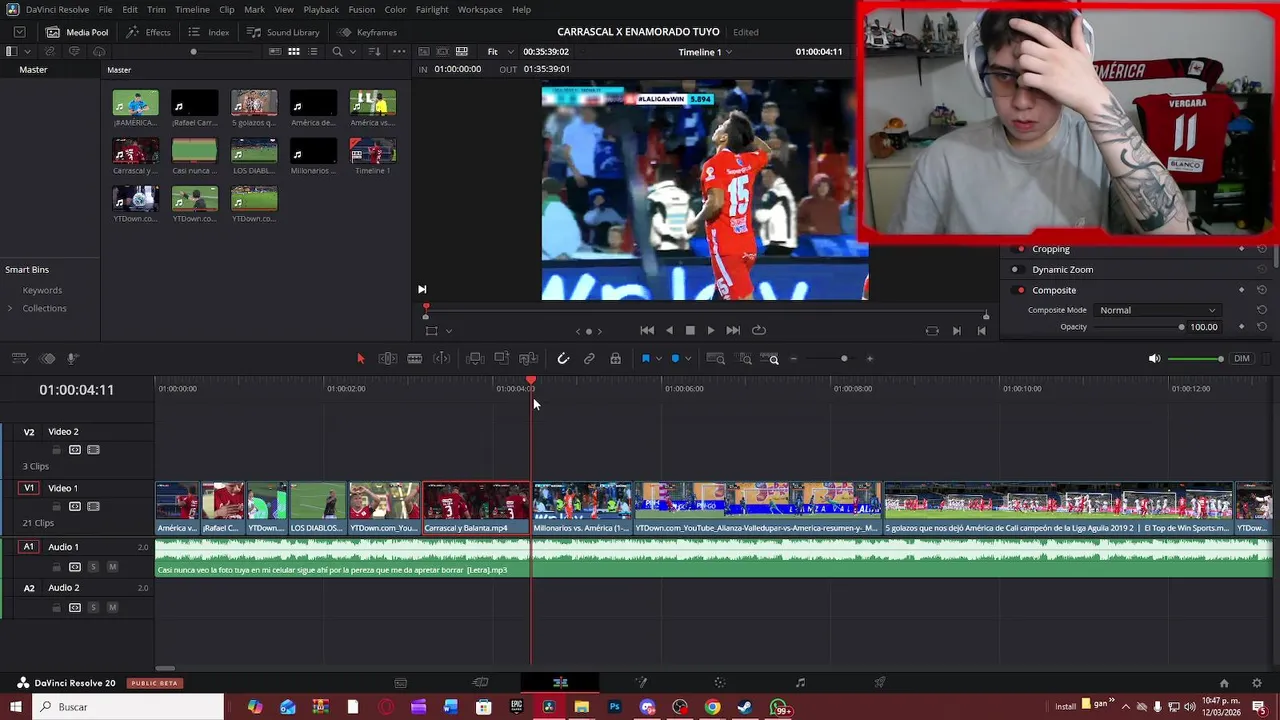1280x720 pixels.
Task: Open the Media page icon
Action: point(400,683)
